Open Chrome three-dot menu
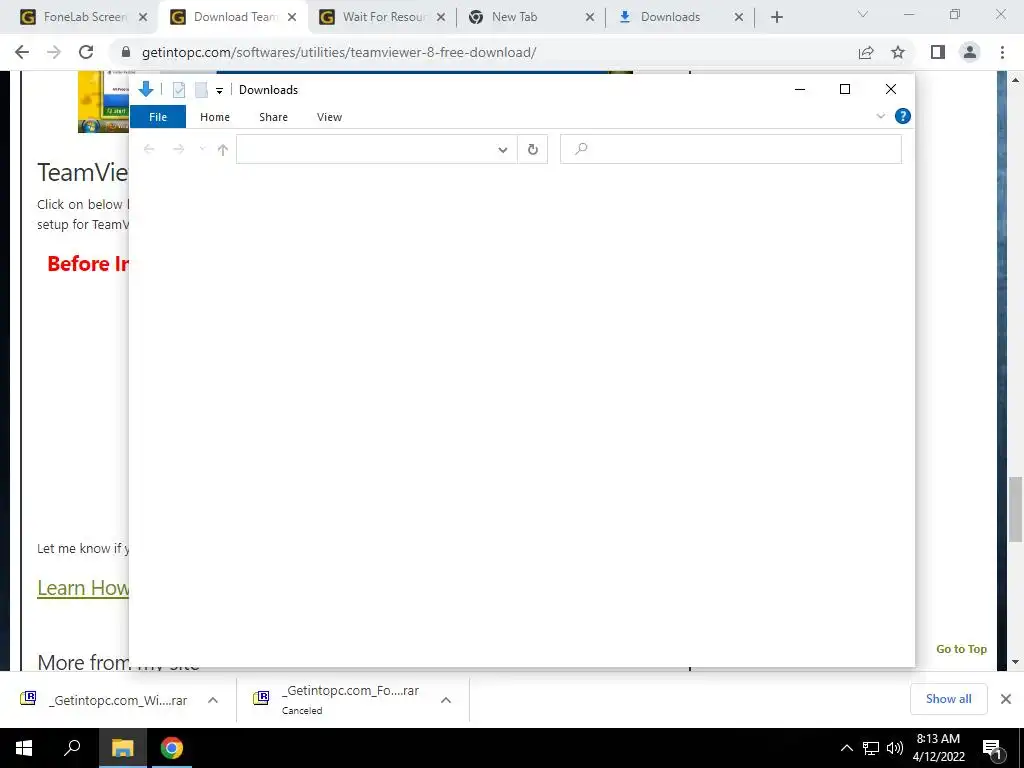Image resolution: width=1024 pixels, height=768 pixels. 1002,52
